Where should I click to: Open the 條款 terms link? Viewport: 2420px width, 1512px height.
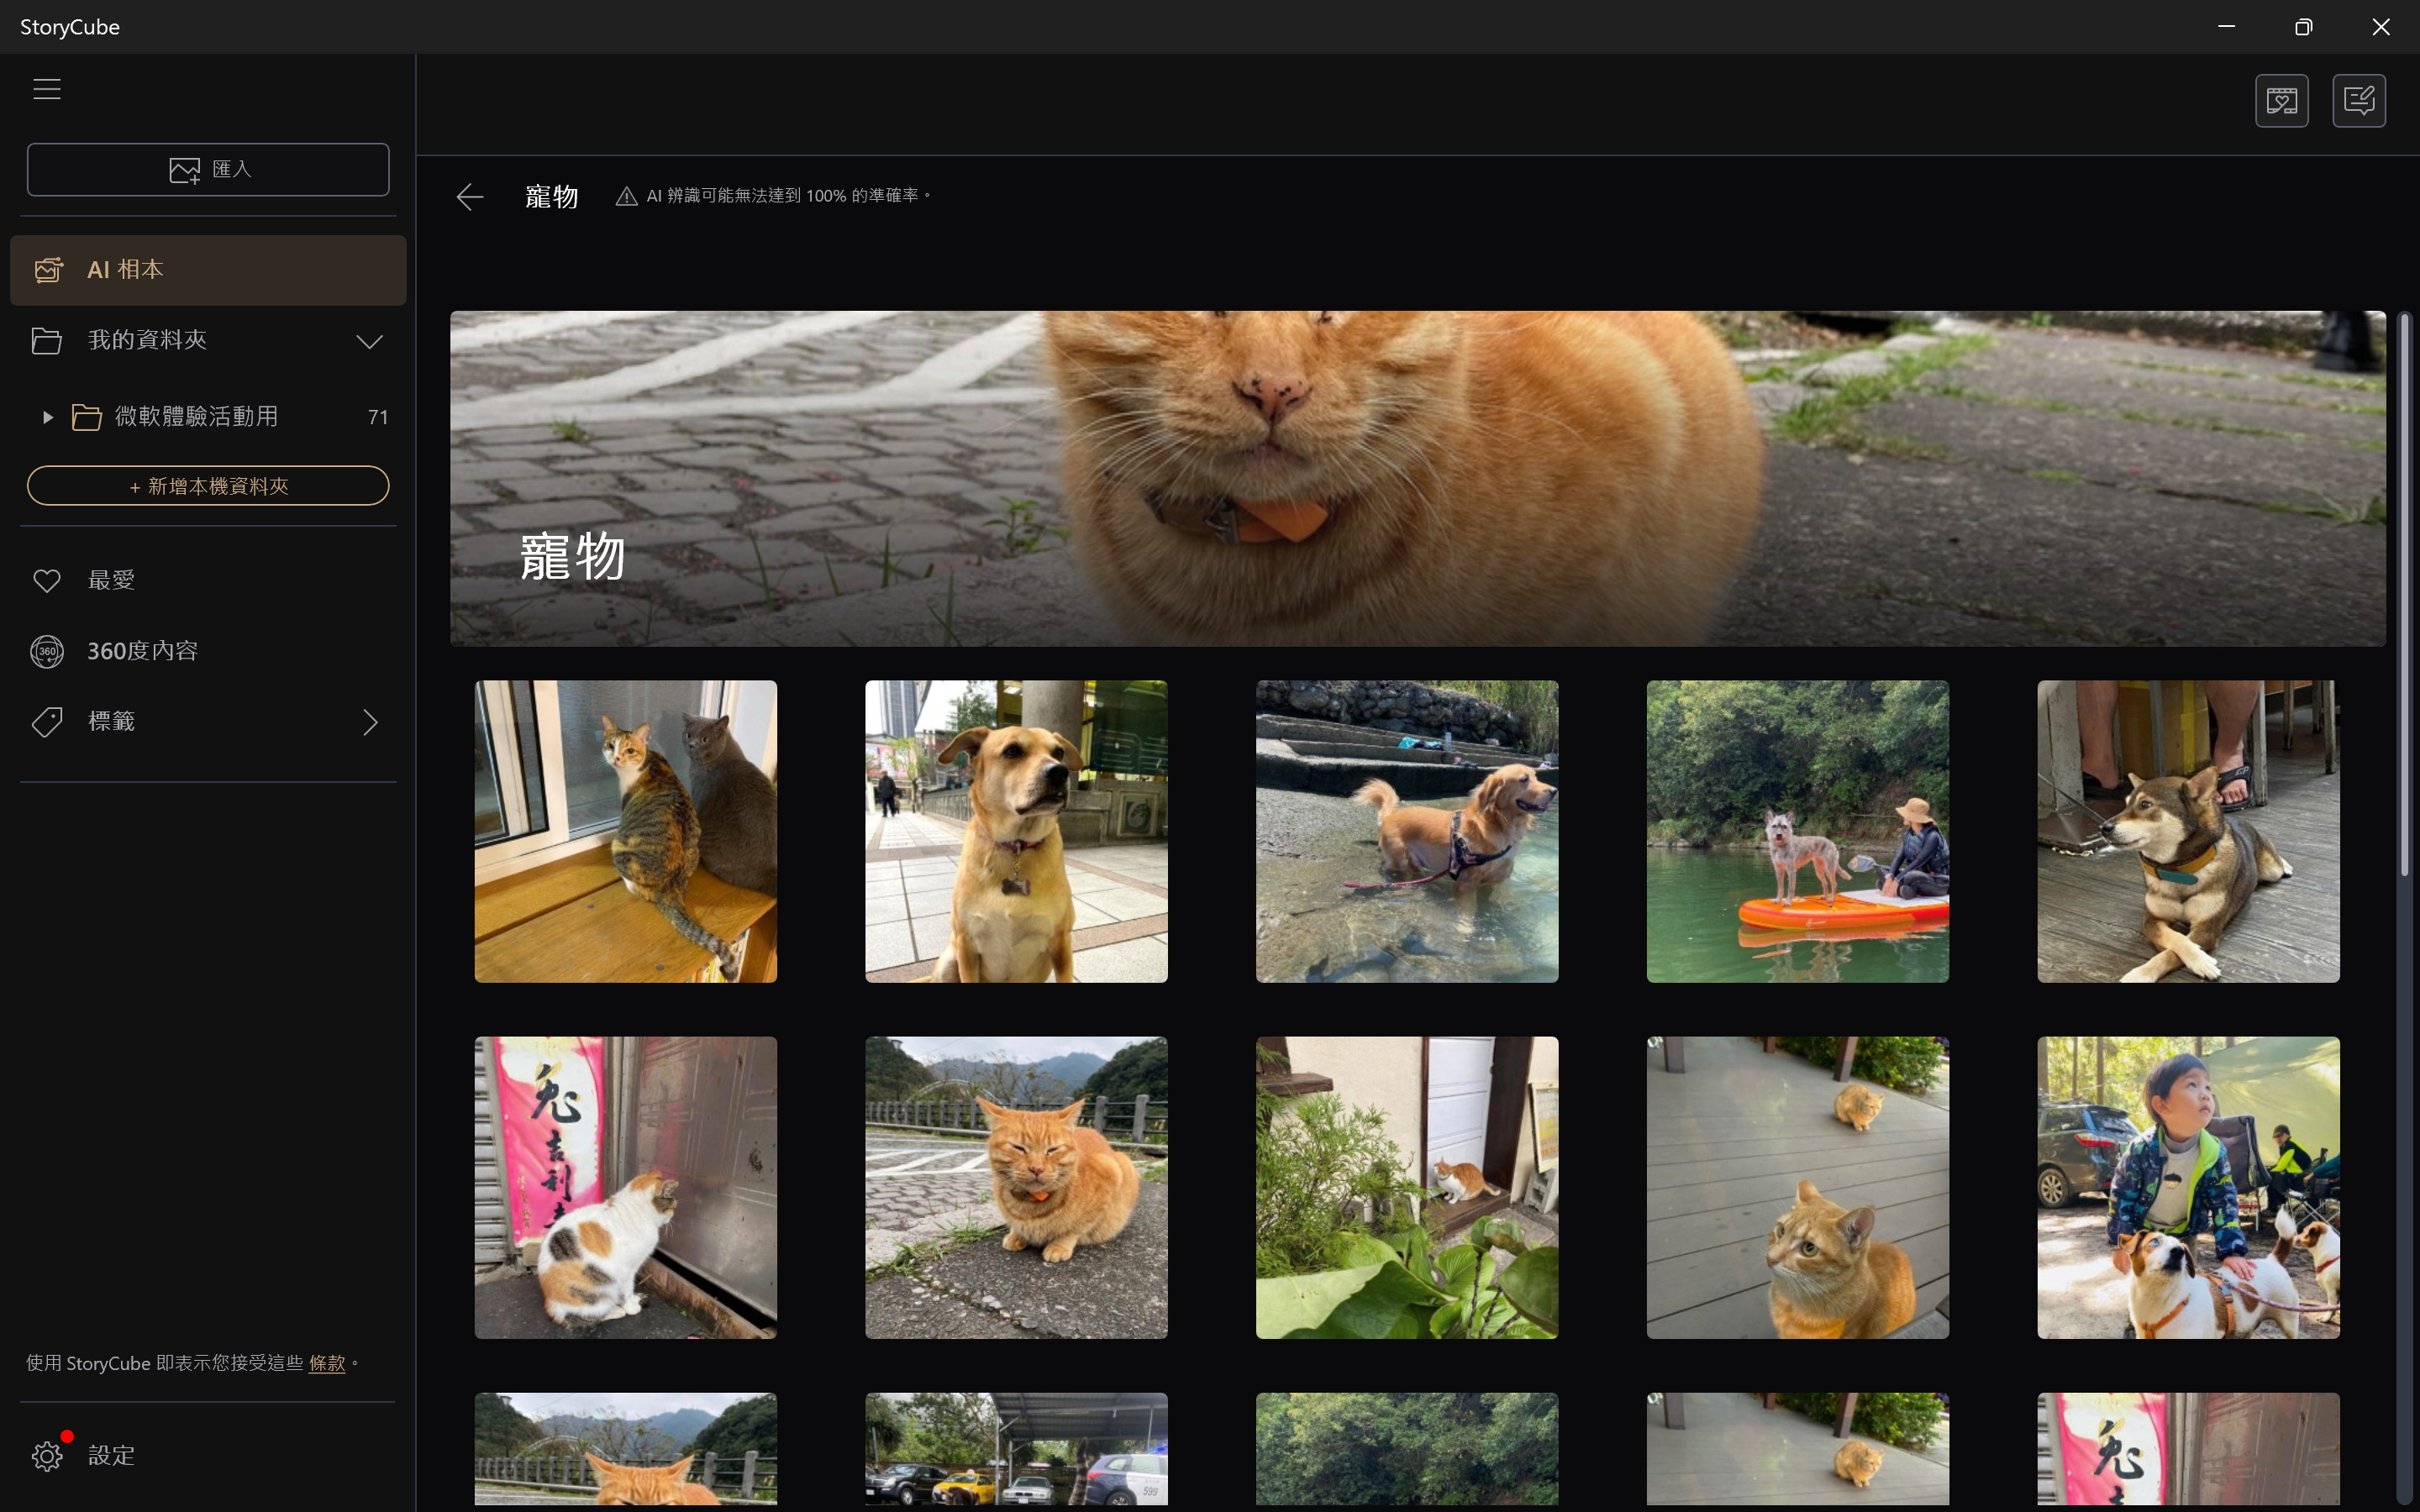coord(326,1363)
